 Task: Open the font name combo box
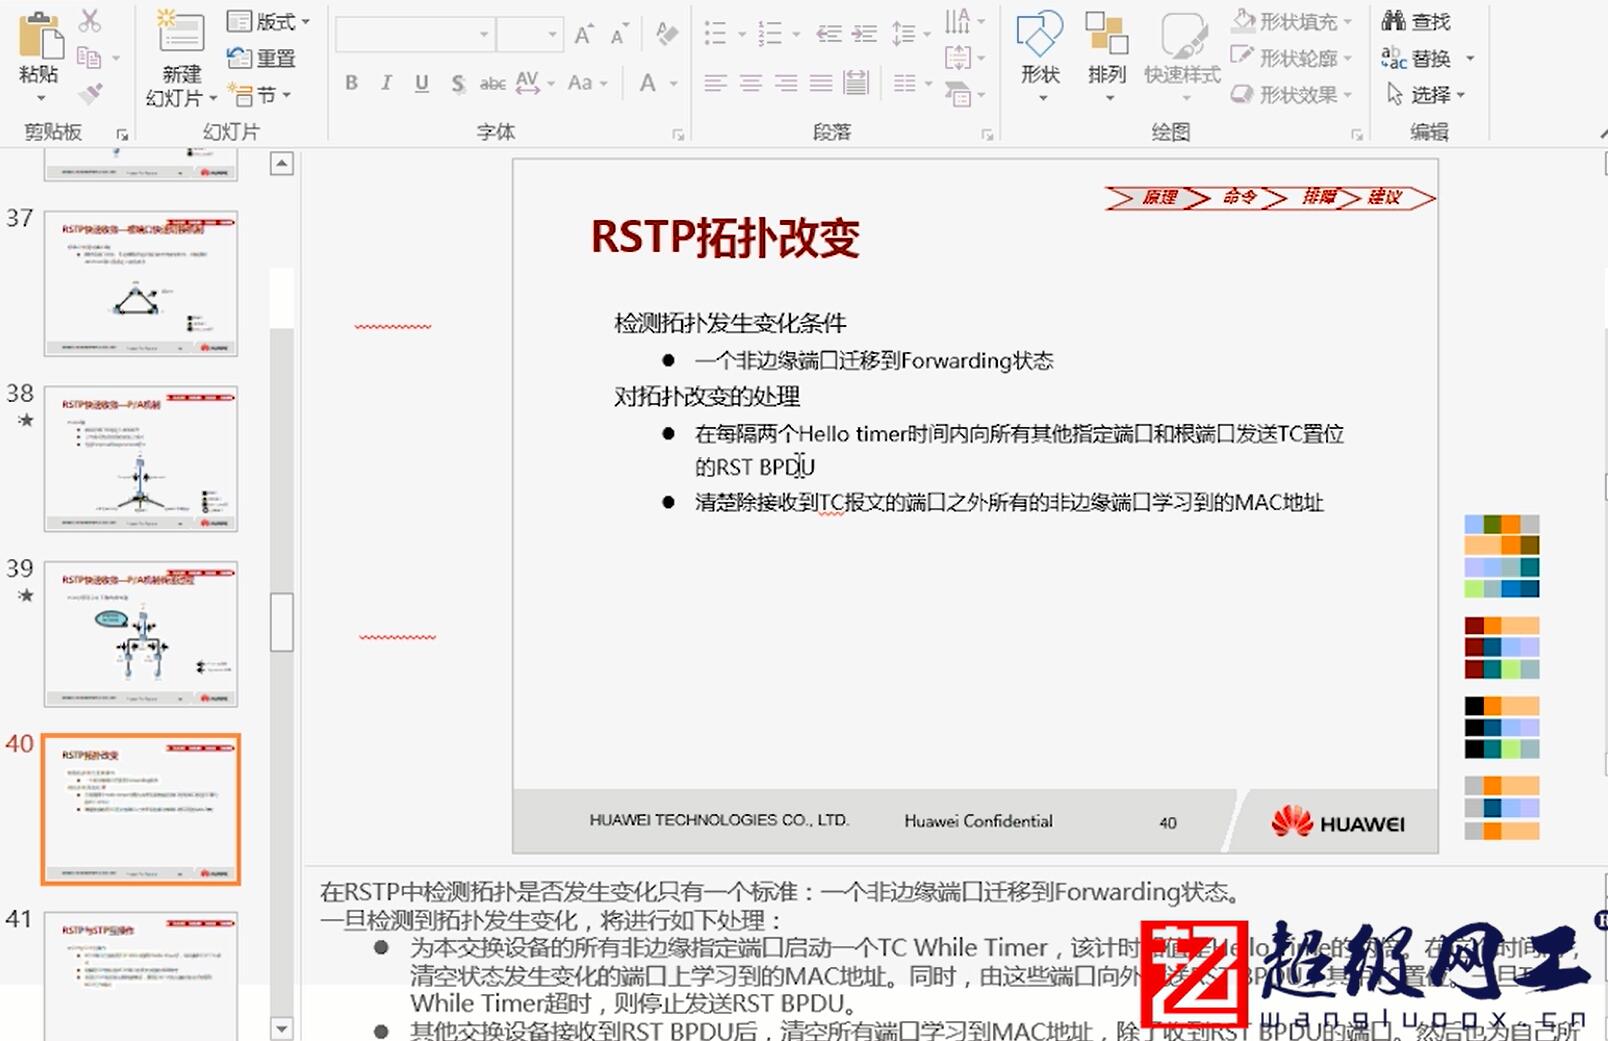(x=414, y=34)
